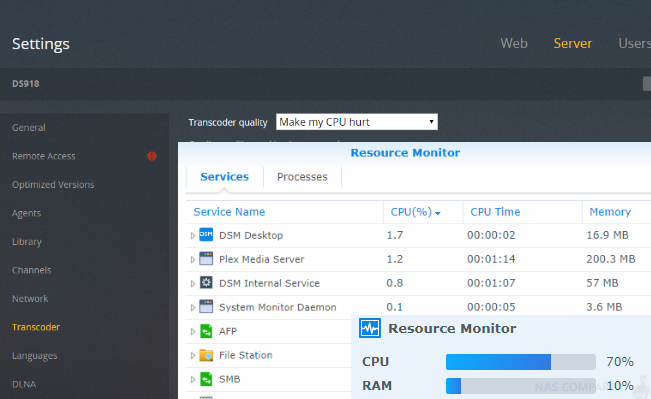The image size is (651, 399).
Task: Open Network settings in the sidebar
Action: pyautogui.click(x=30, y=299)
